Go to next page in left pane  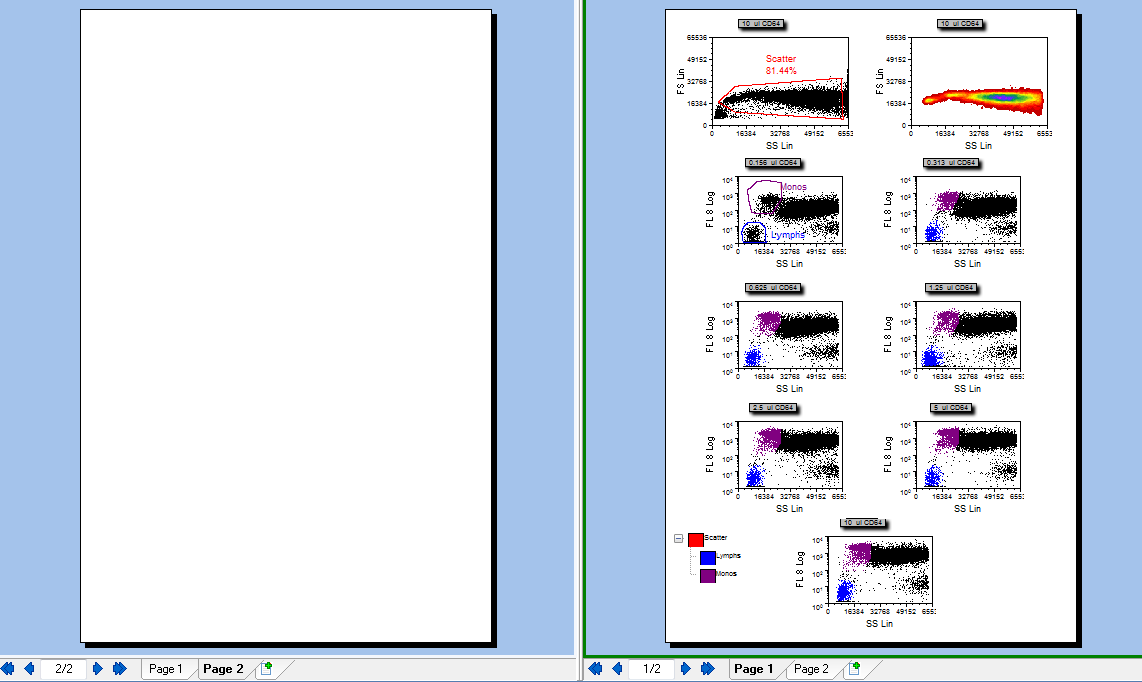pyautogui.click(x=98, y=669)
